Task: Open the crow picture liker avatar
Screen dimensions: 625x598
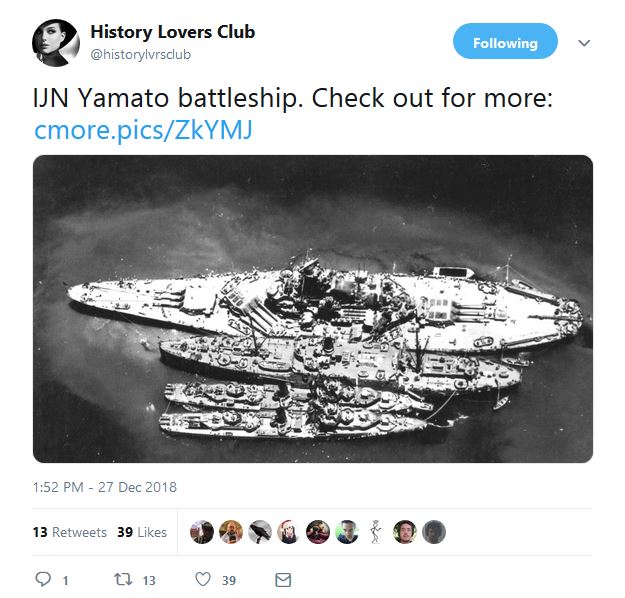Action: 259,532
